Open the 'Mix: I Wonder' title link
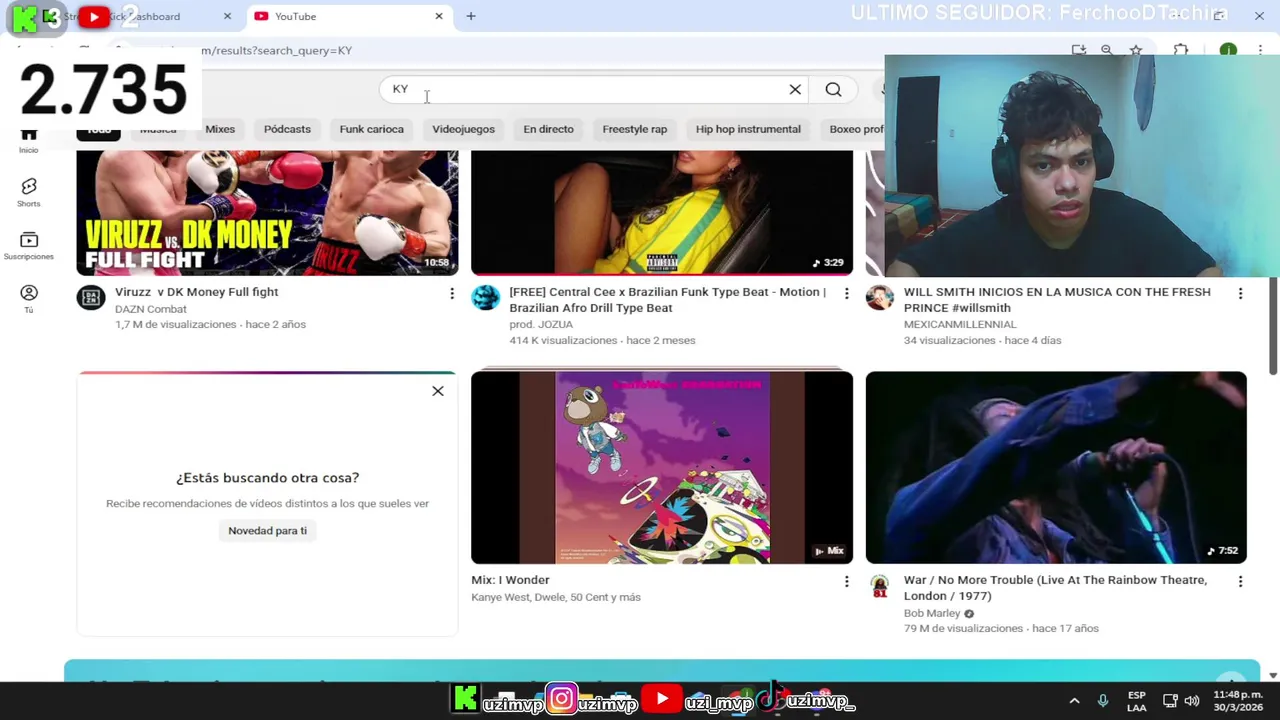Screen dimensions: 1280x720 [x=510, y=580]
